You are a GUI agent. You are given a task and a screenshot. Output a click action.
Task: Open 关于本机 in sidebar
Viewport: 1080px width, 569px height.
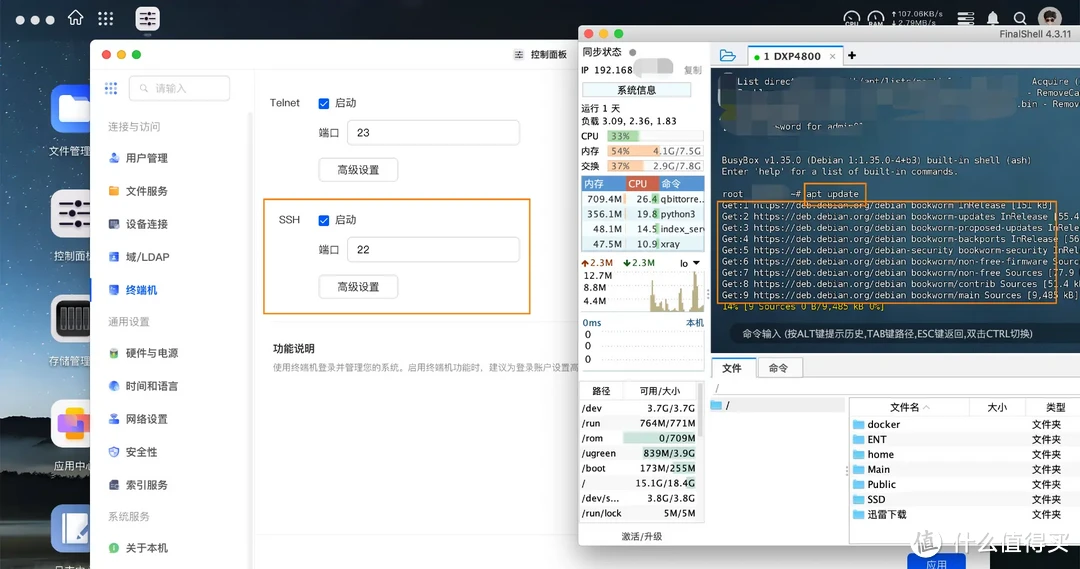(138, 548)
